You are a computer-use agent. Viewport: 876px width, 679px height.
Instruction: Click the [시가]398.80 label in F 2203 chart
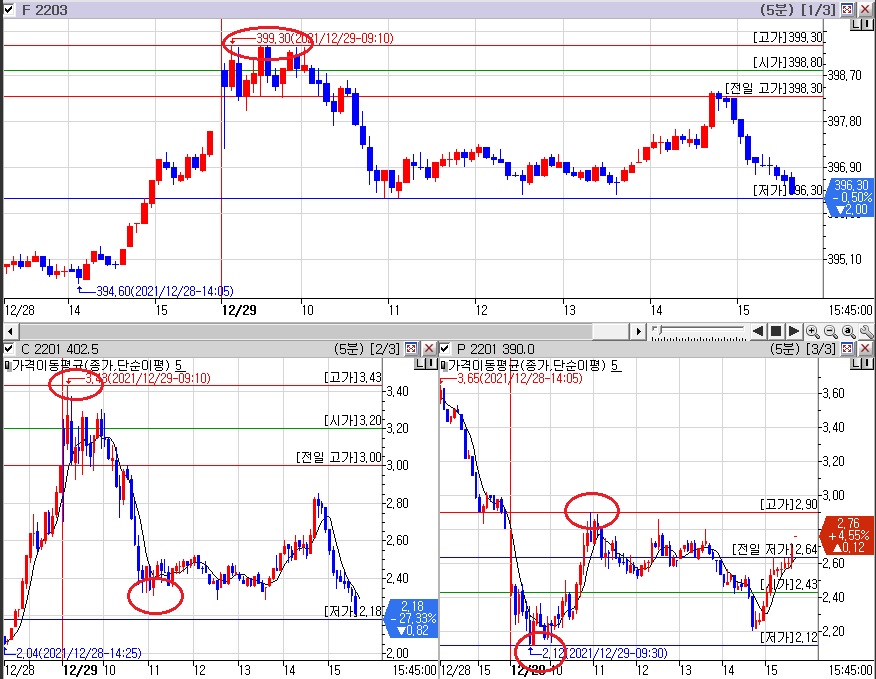click(788, 63)
